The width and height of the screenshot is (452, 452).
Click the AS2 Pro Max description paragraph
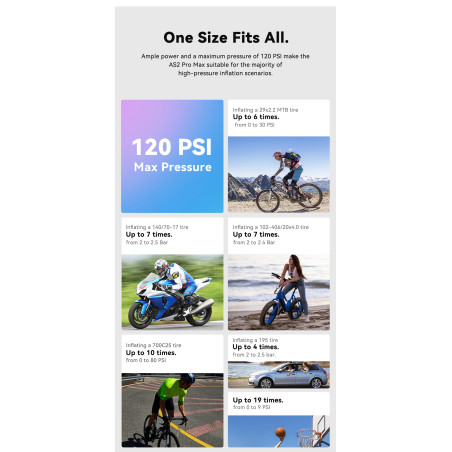click(x=225, y=65)
